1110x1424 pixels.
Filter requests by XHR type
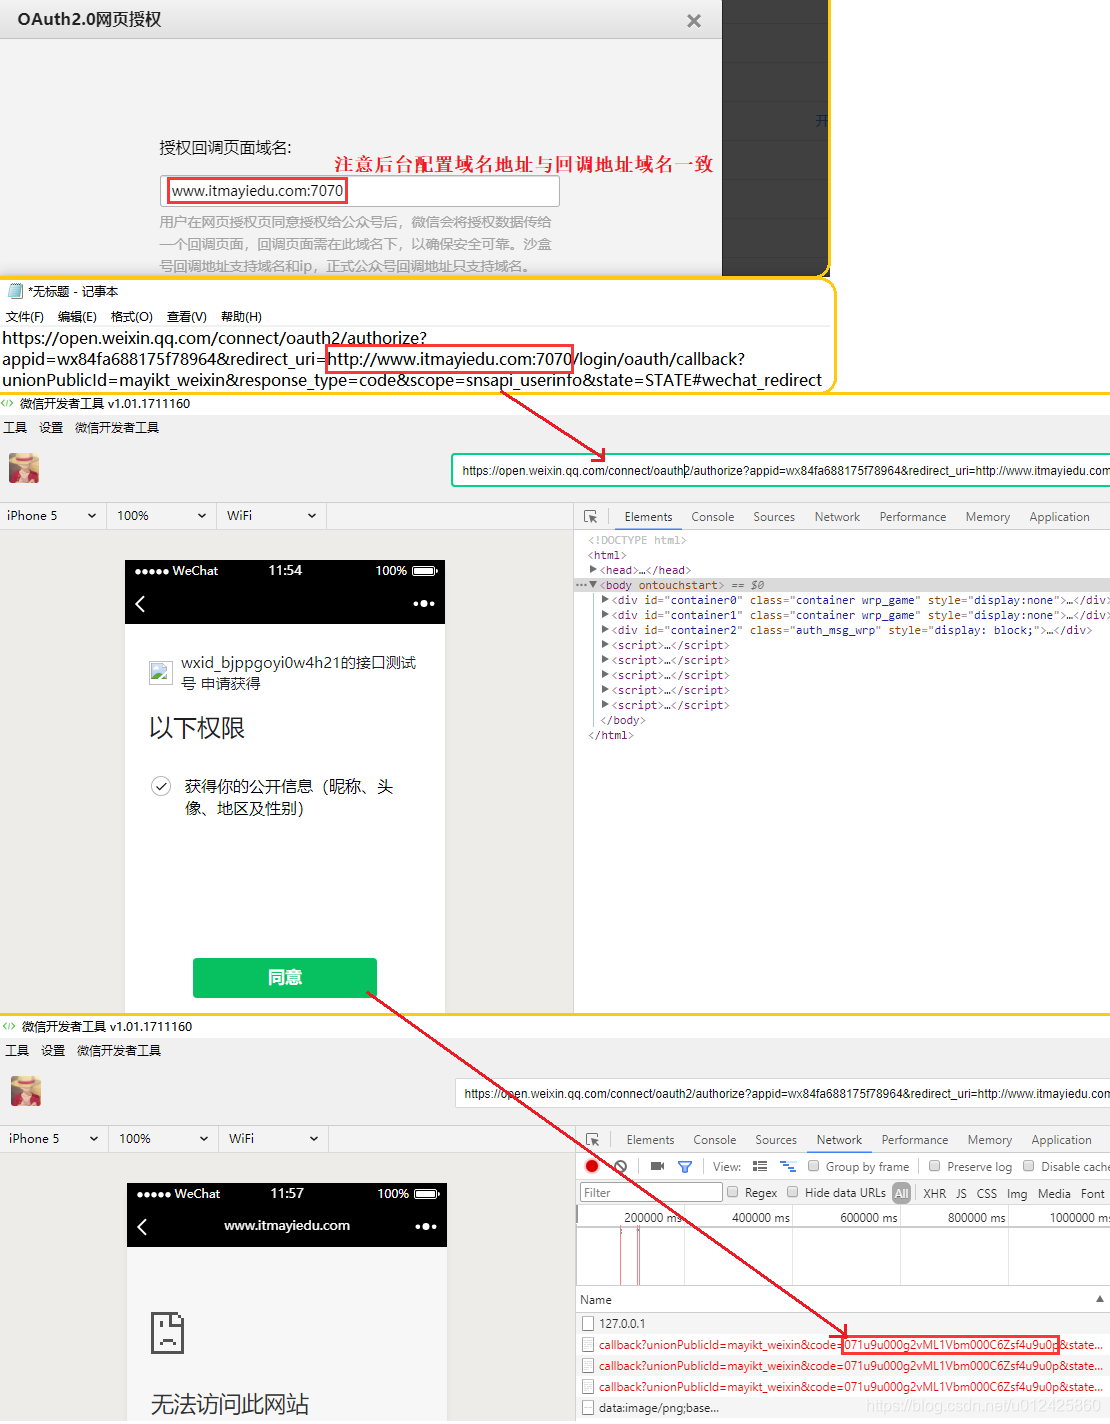click(935, 1193)
